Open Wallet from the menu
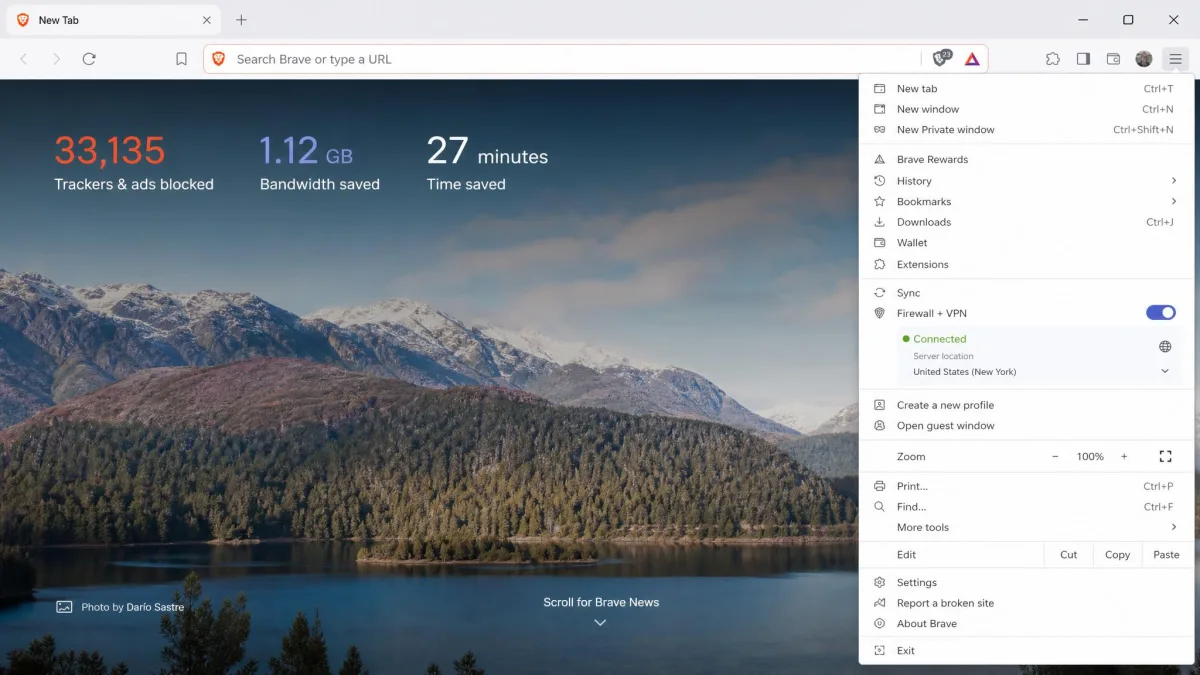This screenshot has width=1200, height=675. coord(1026,243)
